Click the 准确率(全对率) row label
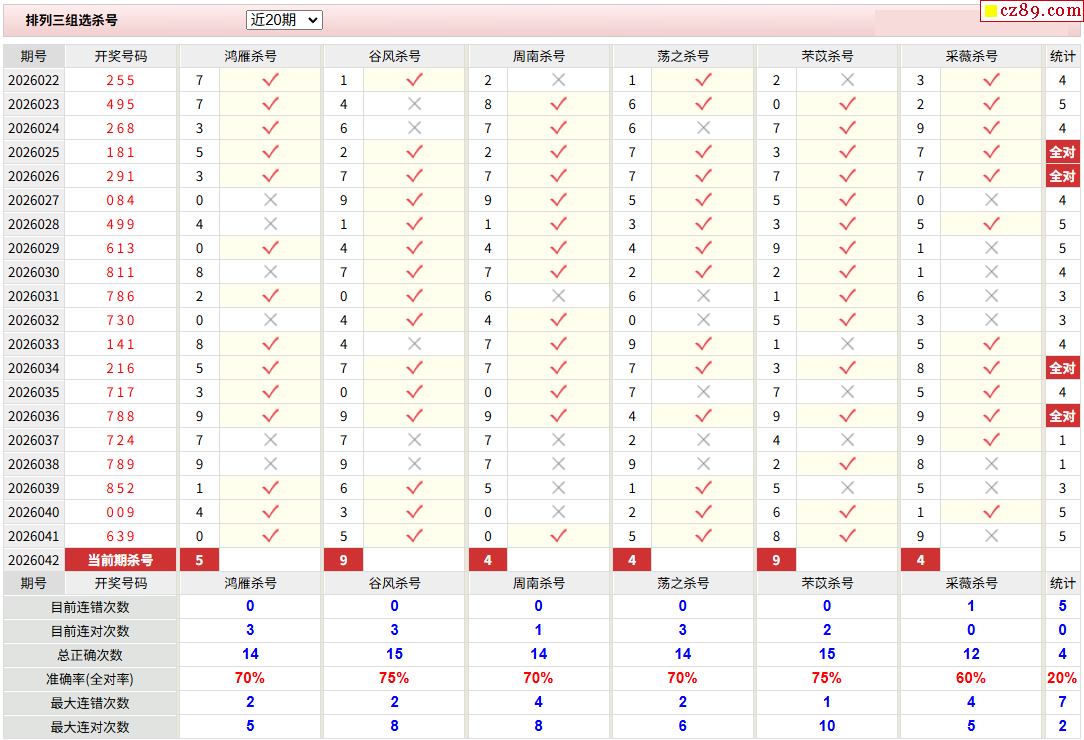 click(x=90, y=679)
